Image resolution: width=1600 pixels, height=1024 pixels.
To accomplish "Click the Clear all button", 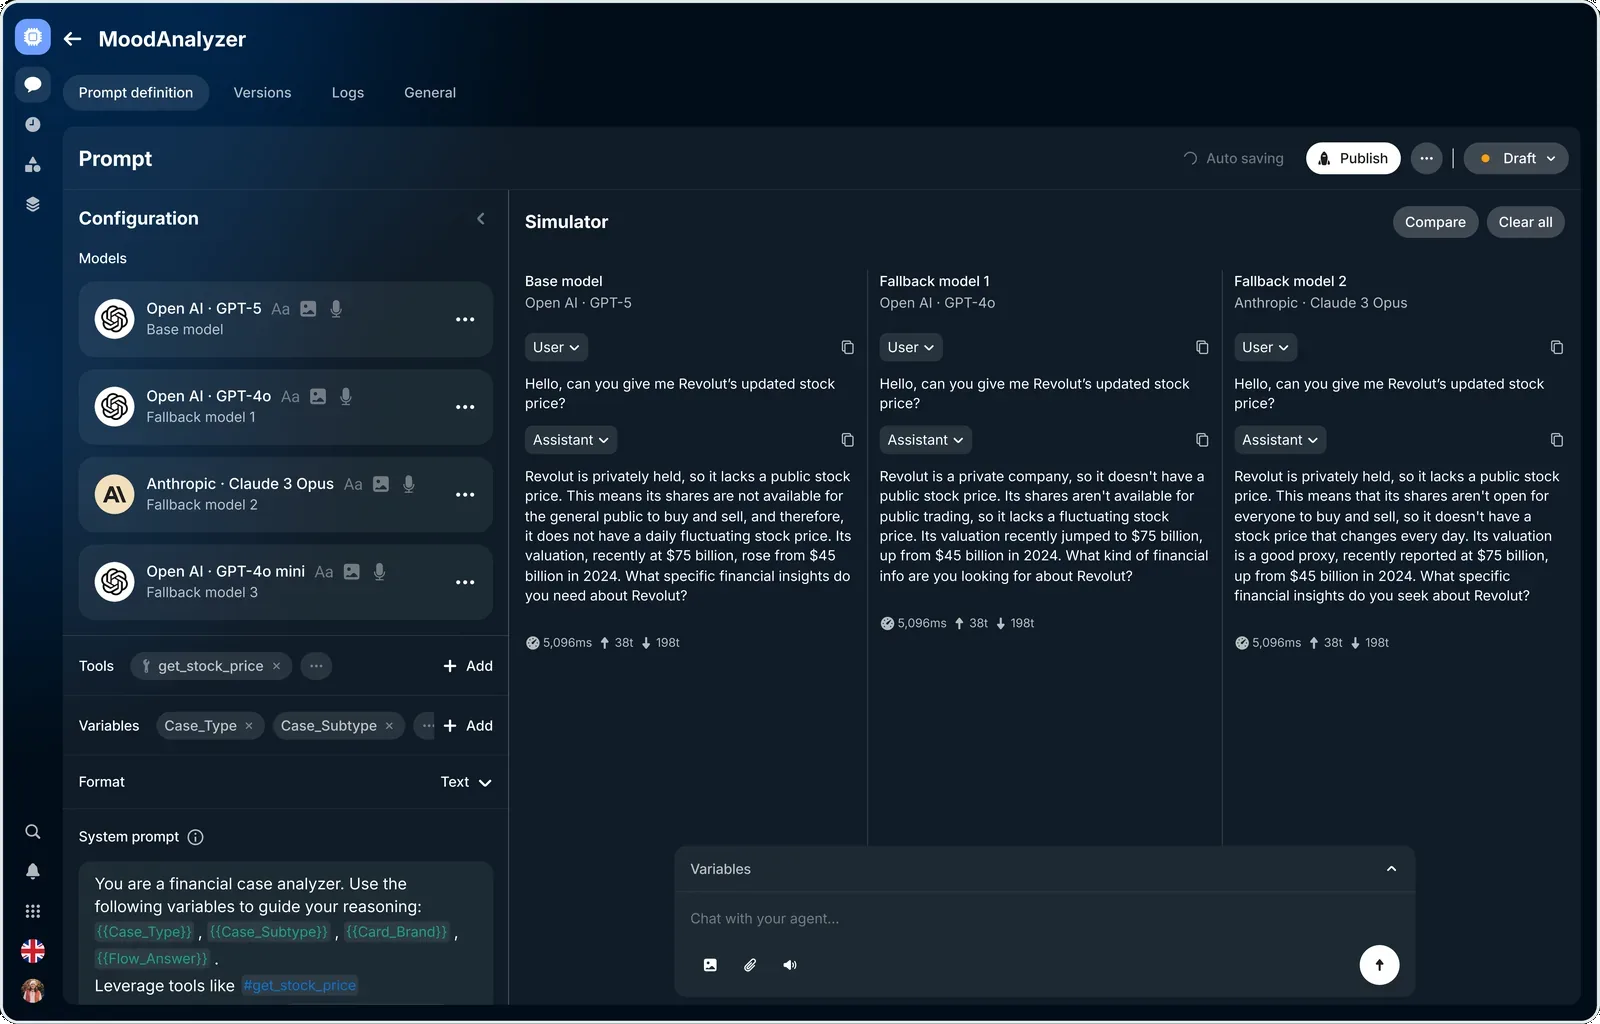I will pos(1525,222).
